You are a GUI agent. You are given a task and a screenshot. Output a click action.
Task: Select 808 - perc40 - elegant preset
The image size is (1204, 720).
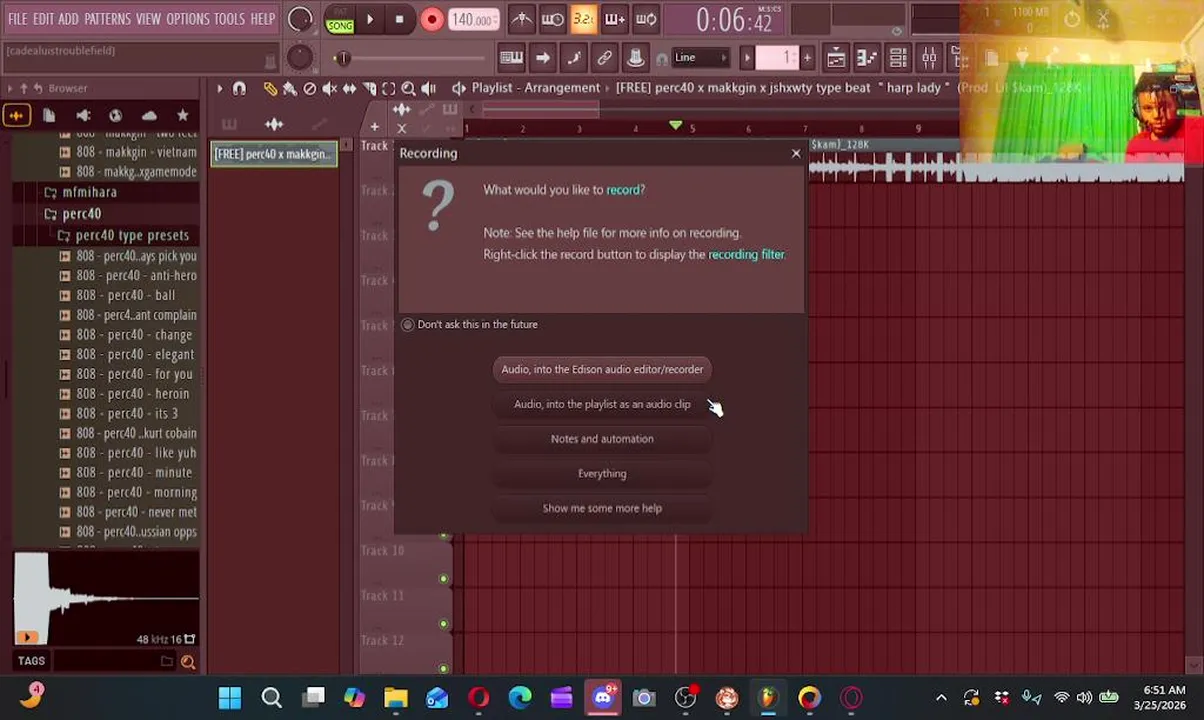[135, 354]
